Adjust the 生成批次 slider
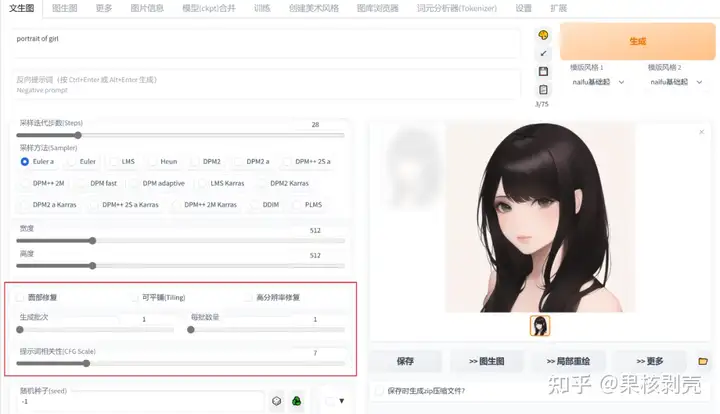 click(96, 330)
